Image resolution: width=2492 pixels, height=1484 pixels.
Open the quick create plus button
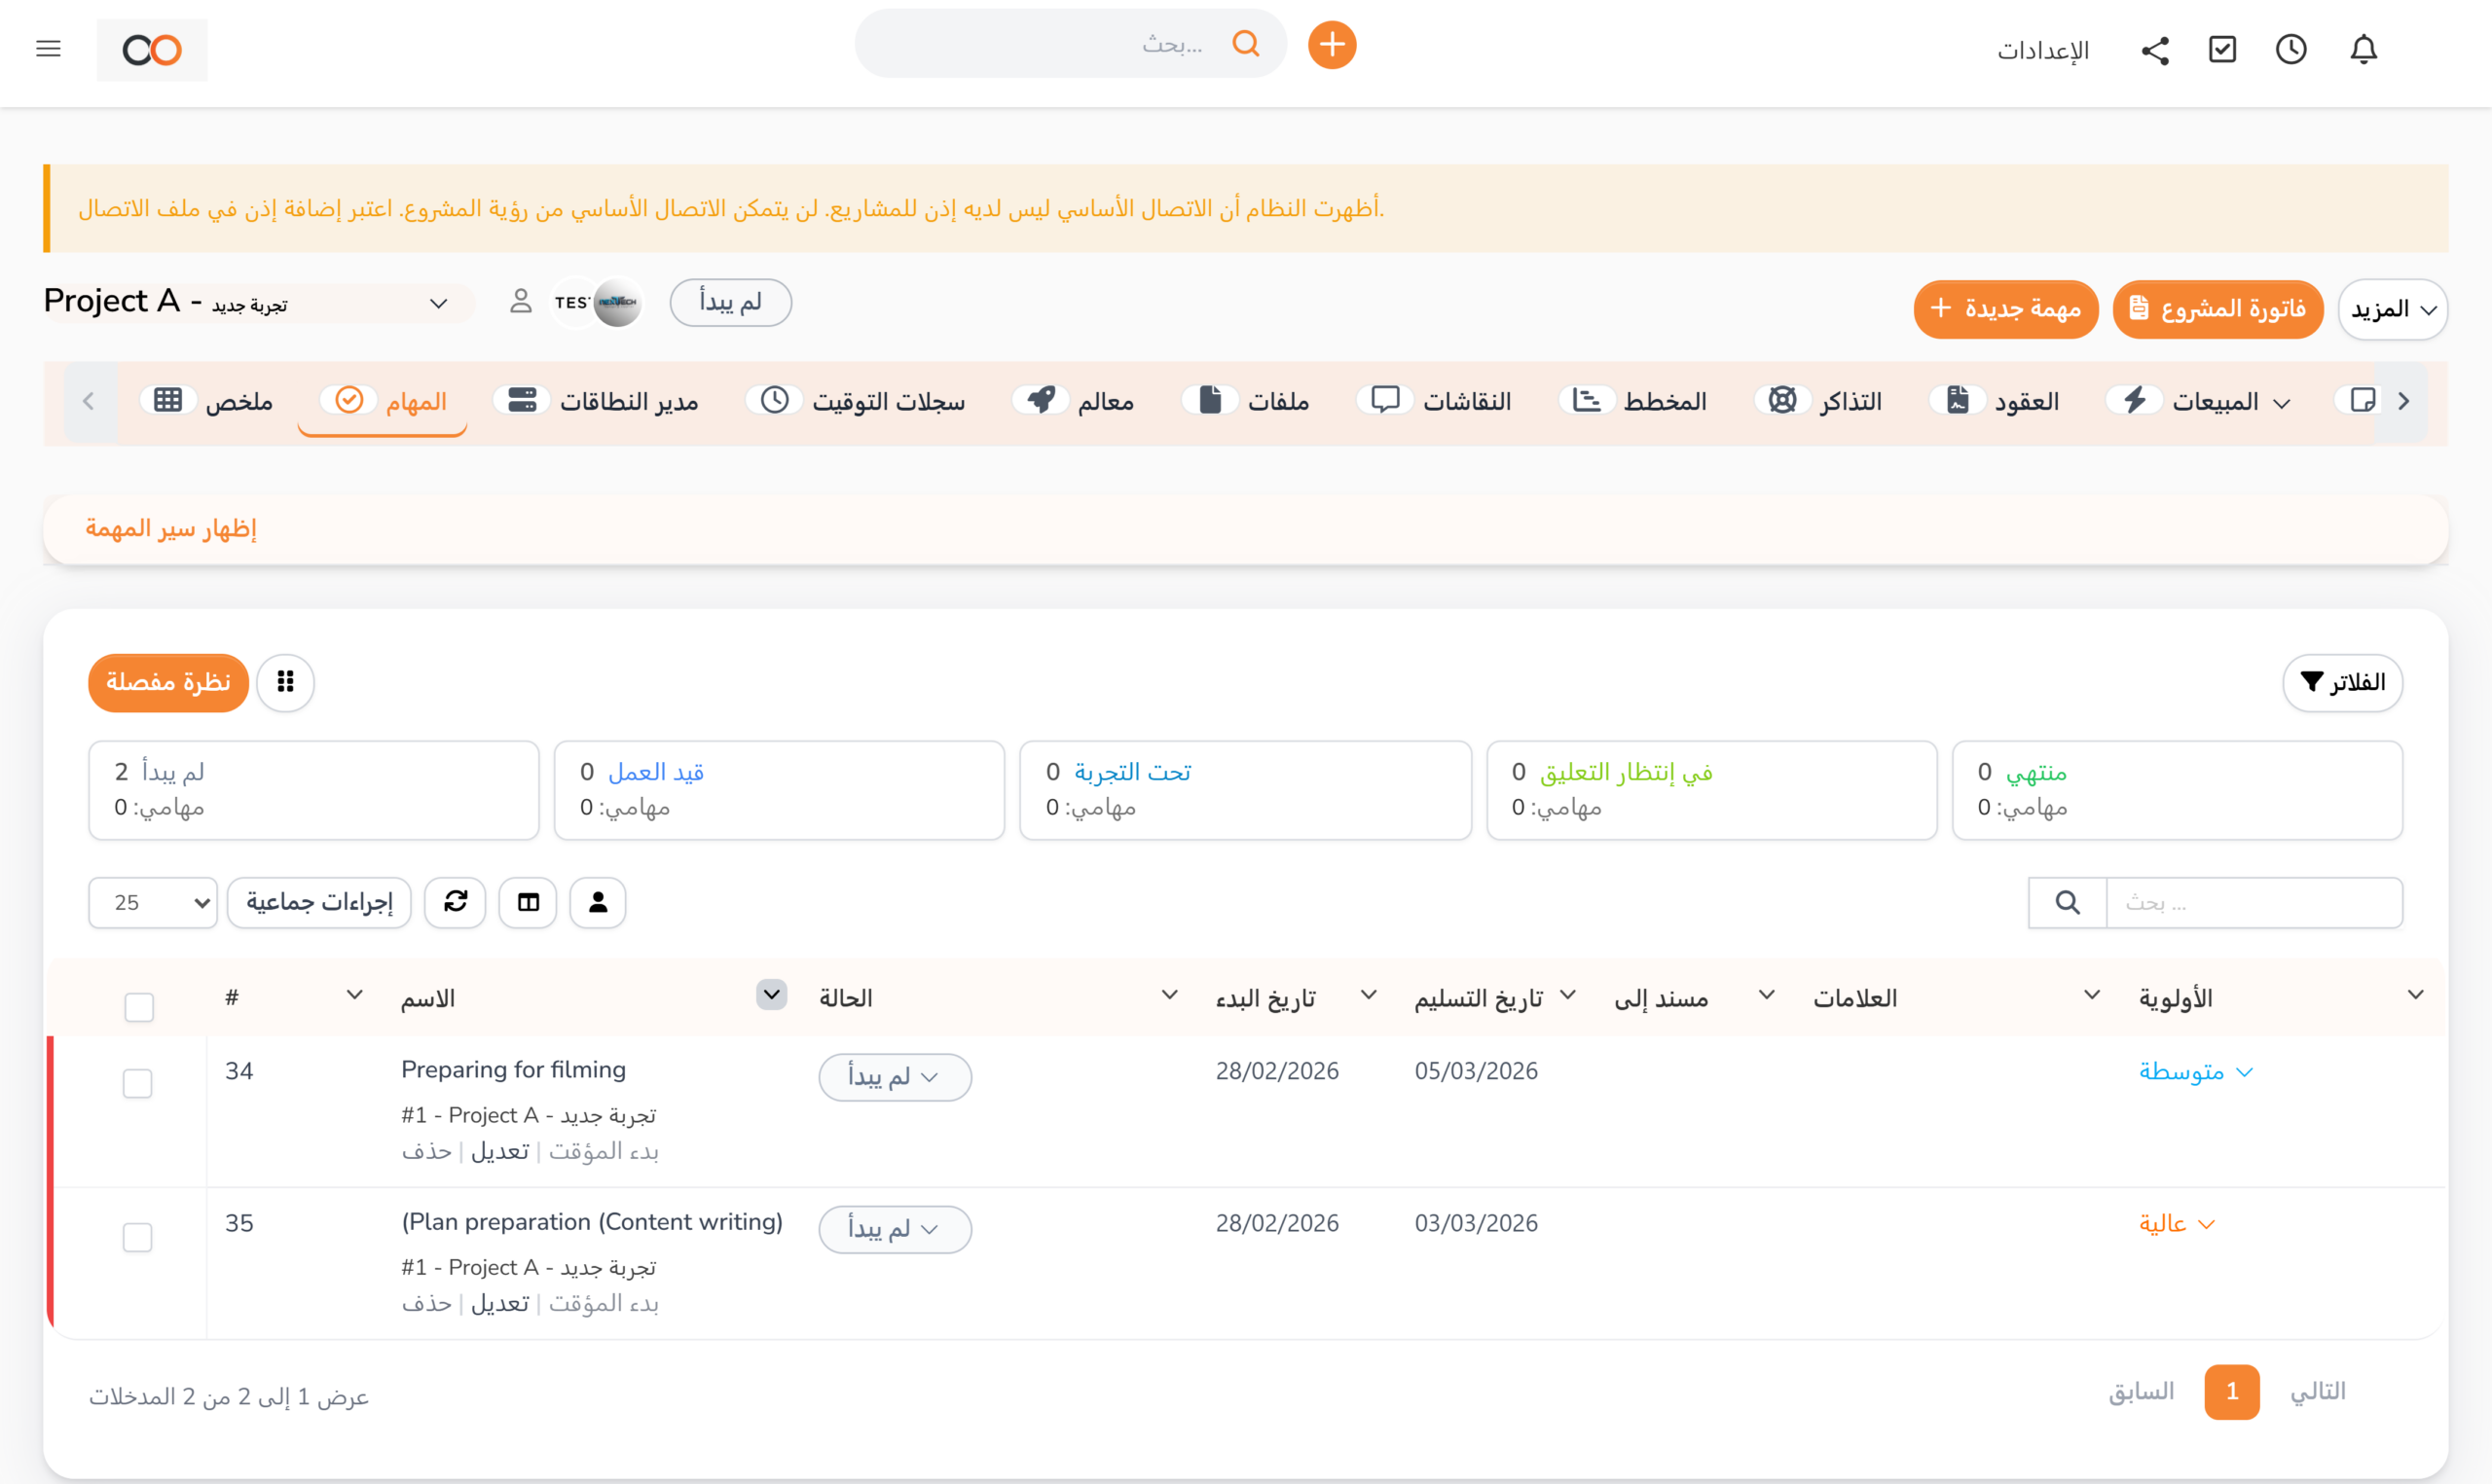tap(1331, 44)
